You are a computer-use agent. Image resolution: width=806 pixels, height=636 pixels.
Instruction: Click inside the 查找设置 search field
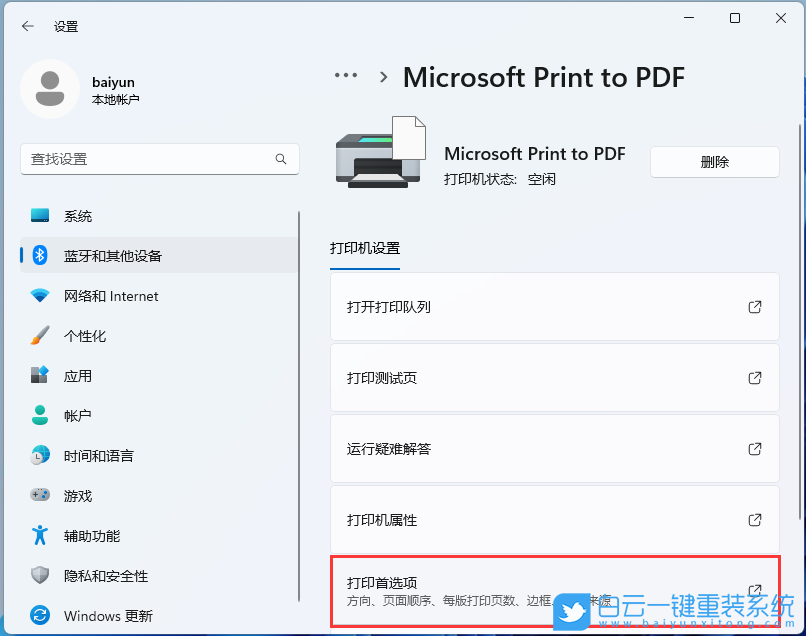tap(160, 159)
